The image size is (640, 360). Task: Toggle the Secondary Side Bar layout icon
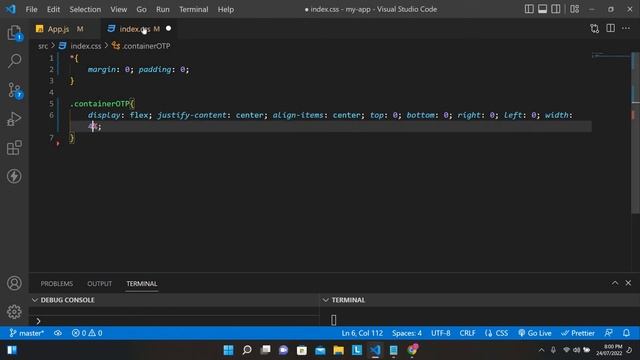(x=556, y=9)
